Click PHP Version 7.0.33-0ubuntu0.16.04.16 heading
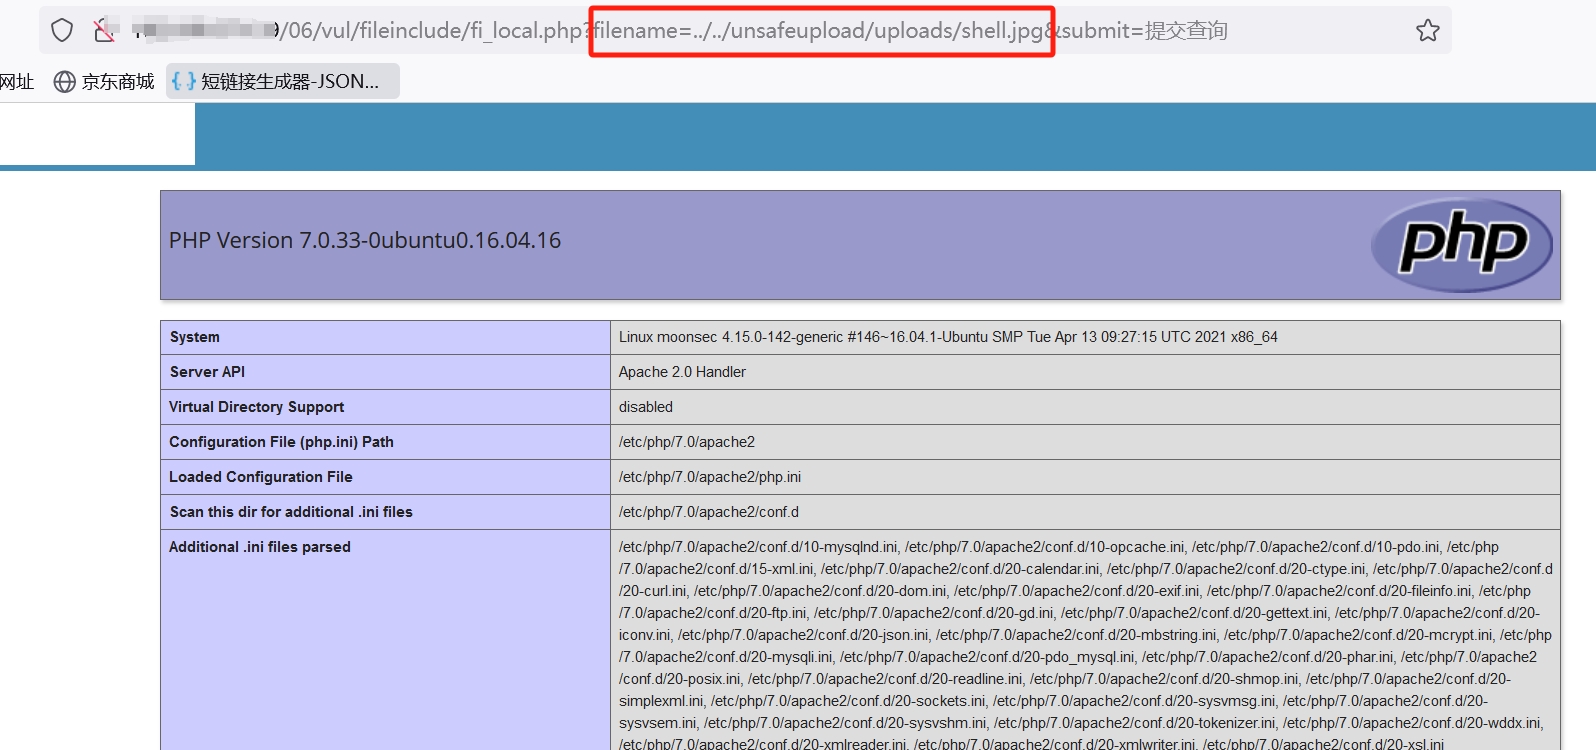The height and width of the screenshot is (750, 1596). tap(365, 240)
